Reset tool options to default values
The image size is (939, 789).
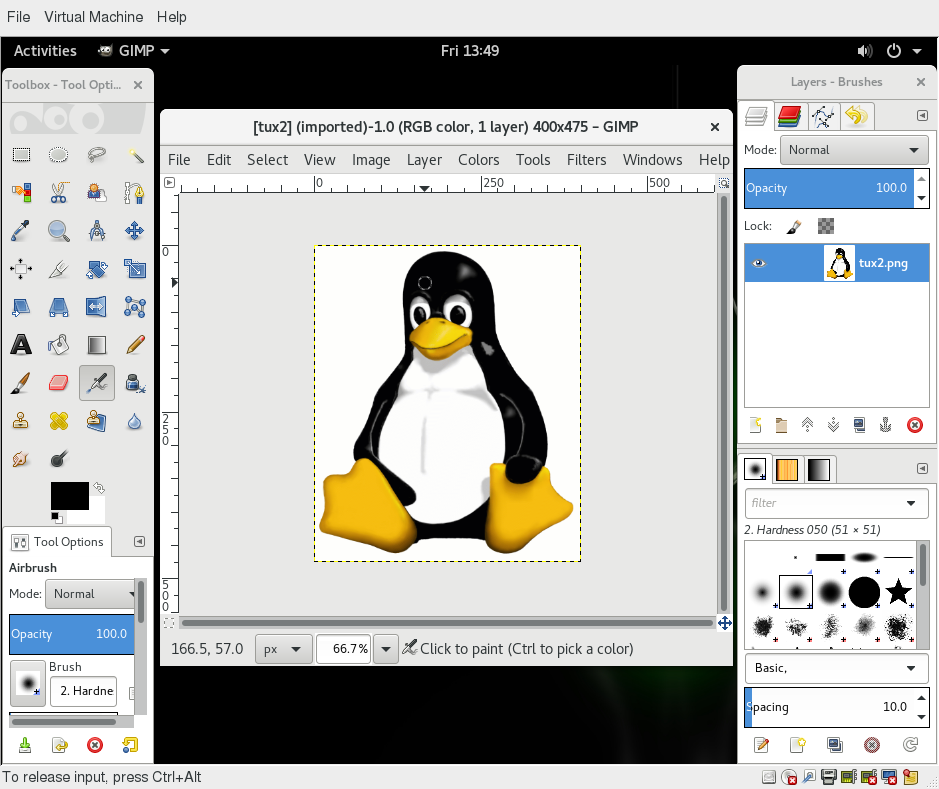130,745
